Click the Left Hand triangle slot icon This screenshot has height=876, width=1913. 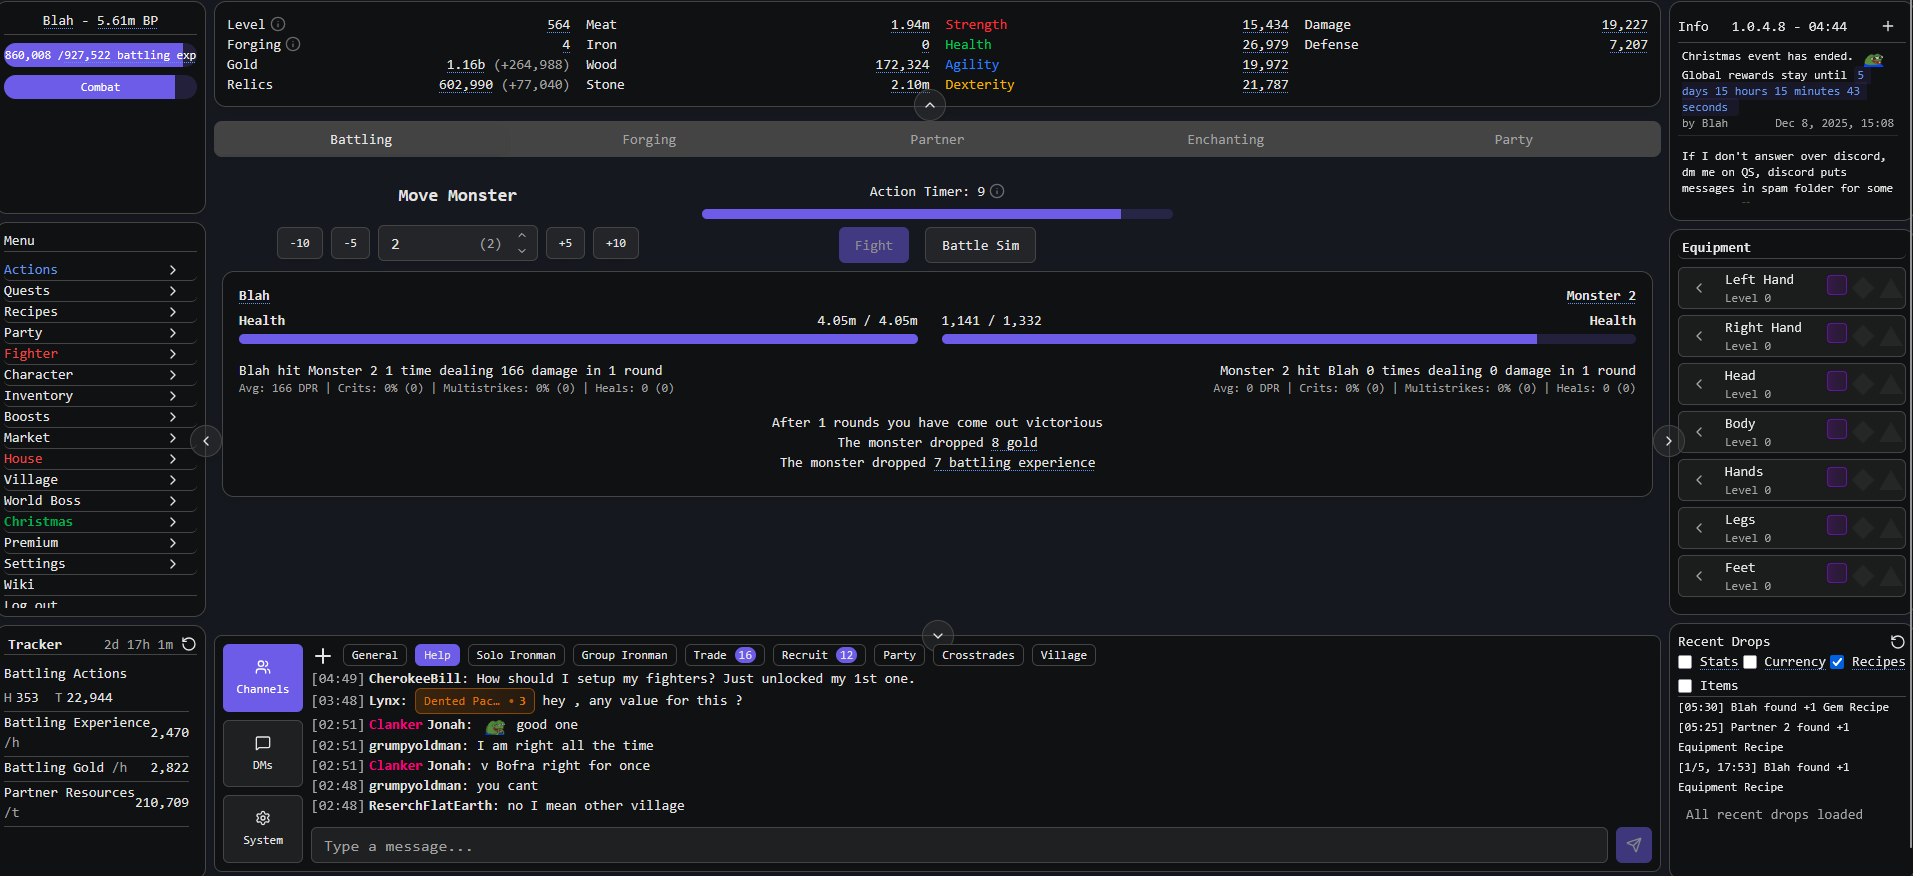coord(1890,289)
